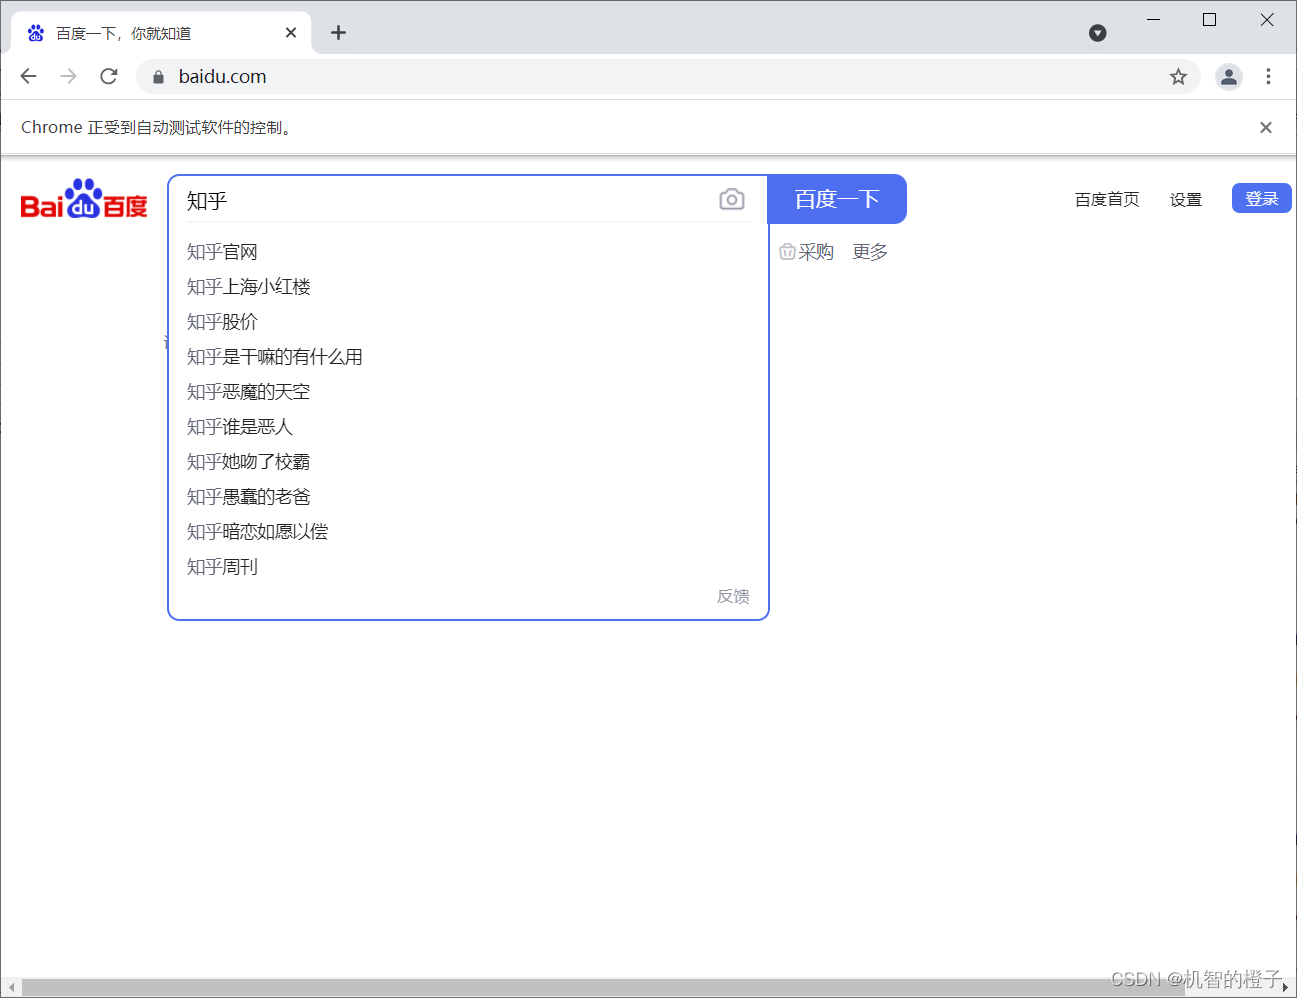Open a new tab with plus icon
This screenshot has width=1297, height=998.
339,33
